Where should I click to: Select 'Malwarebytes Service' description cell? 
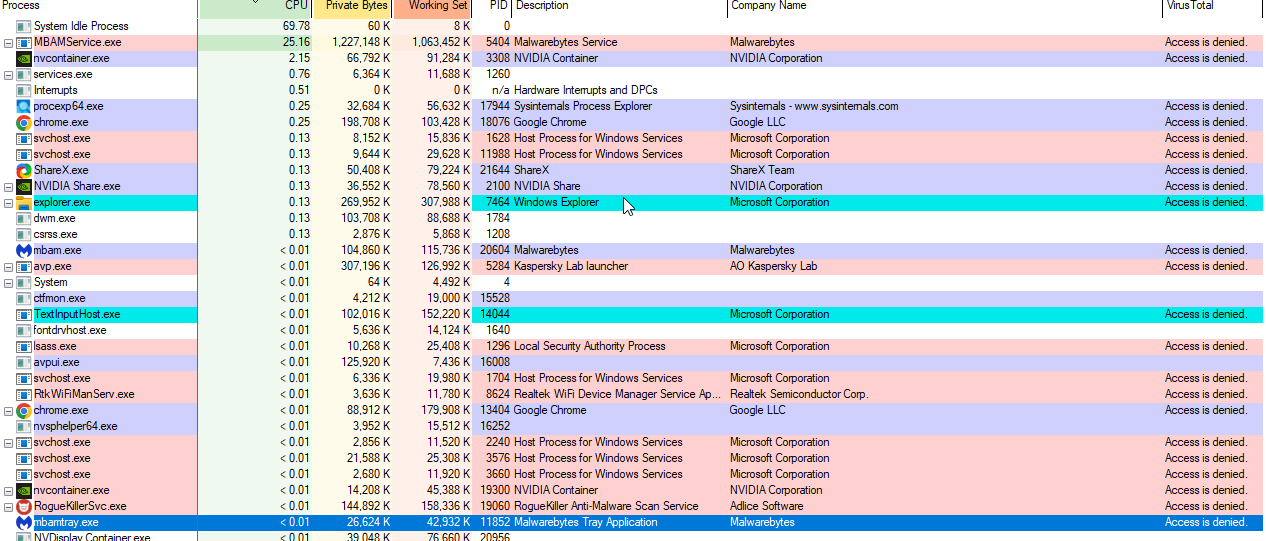pyautogui.click(x=566, y=42)
